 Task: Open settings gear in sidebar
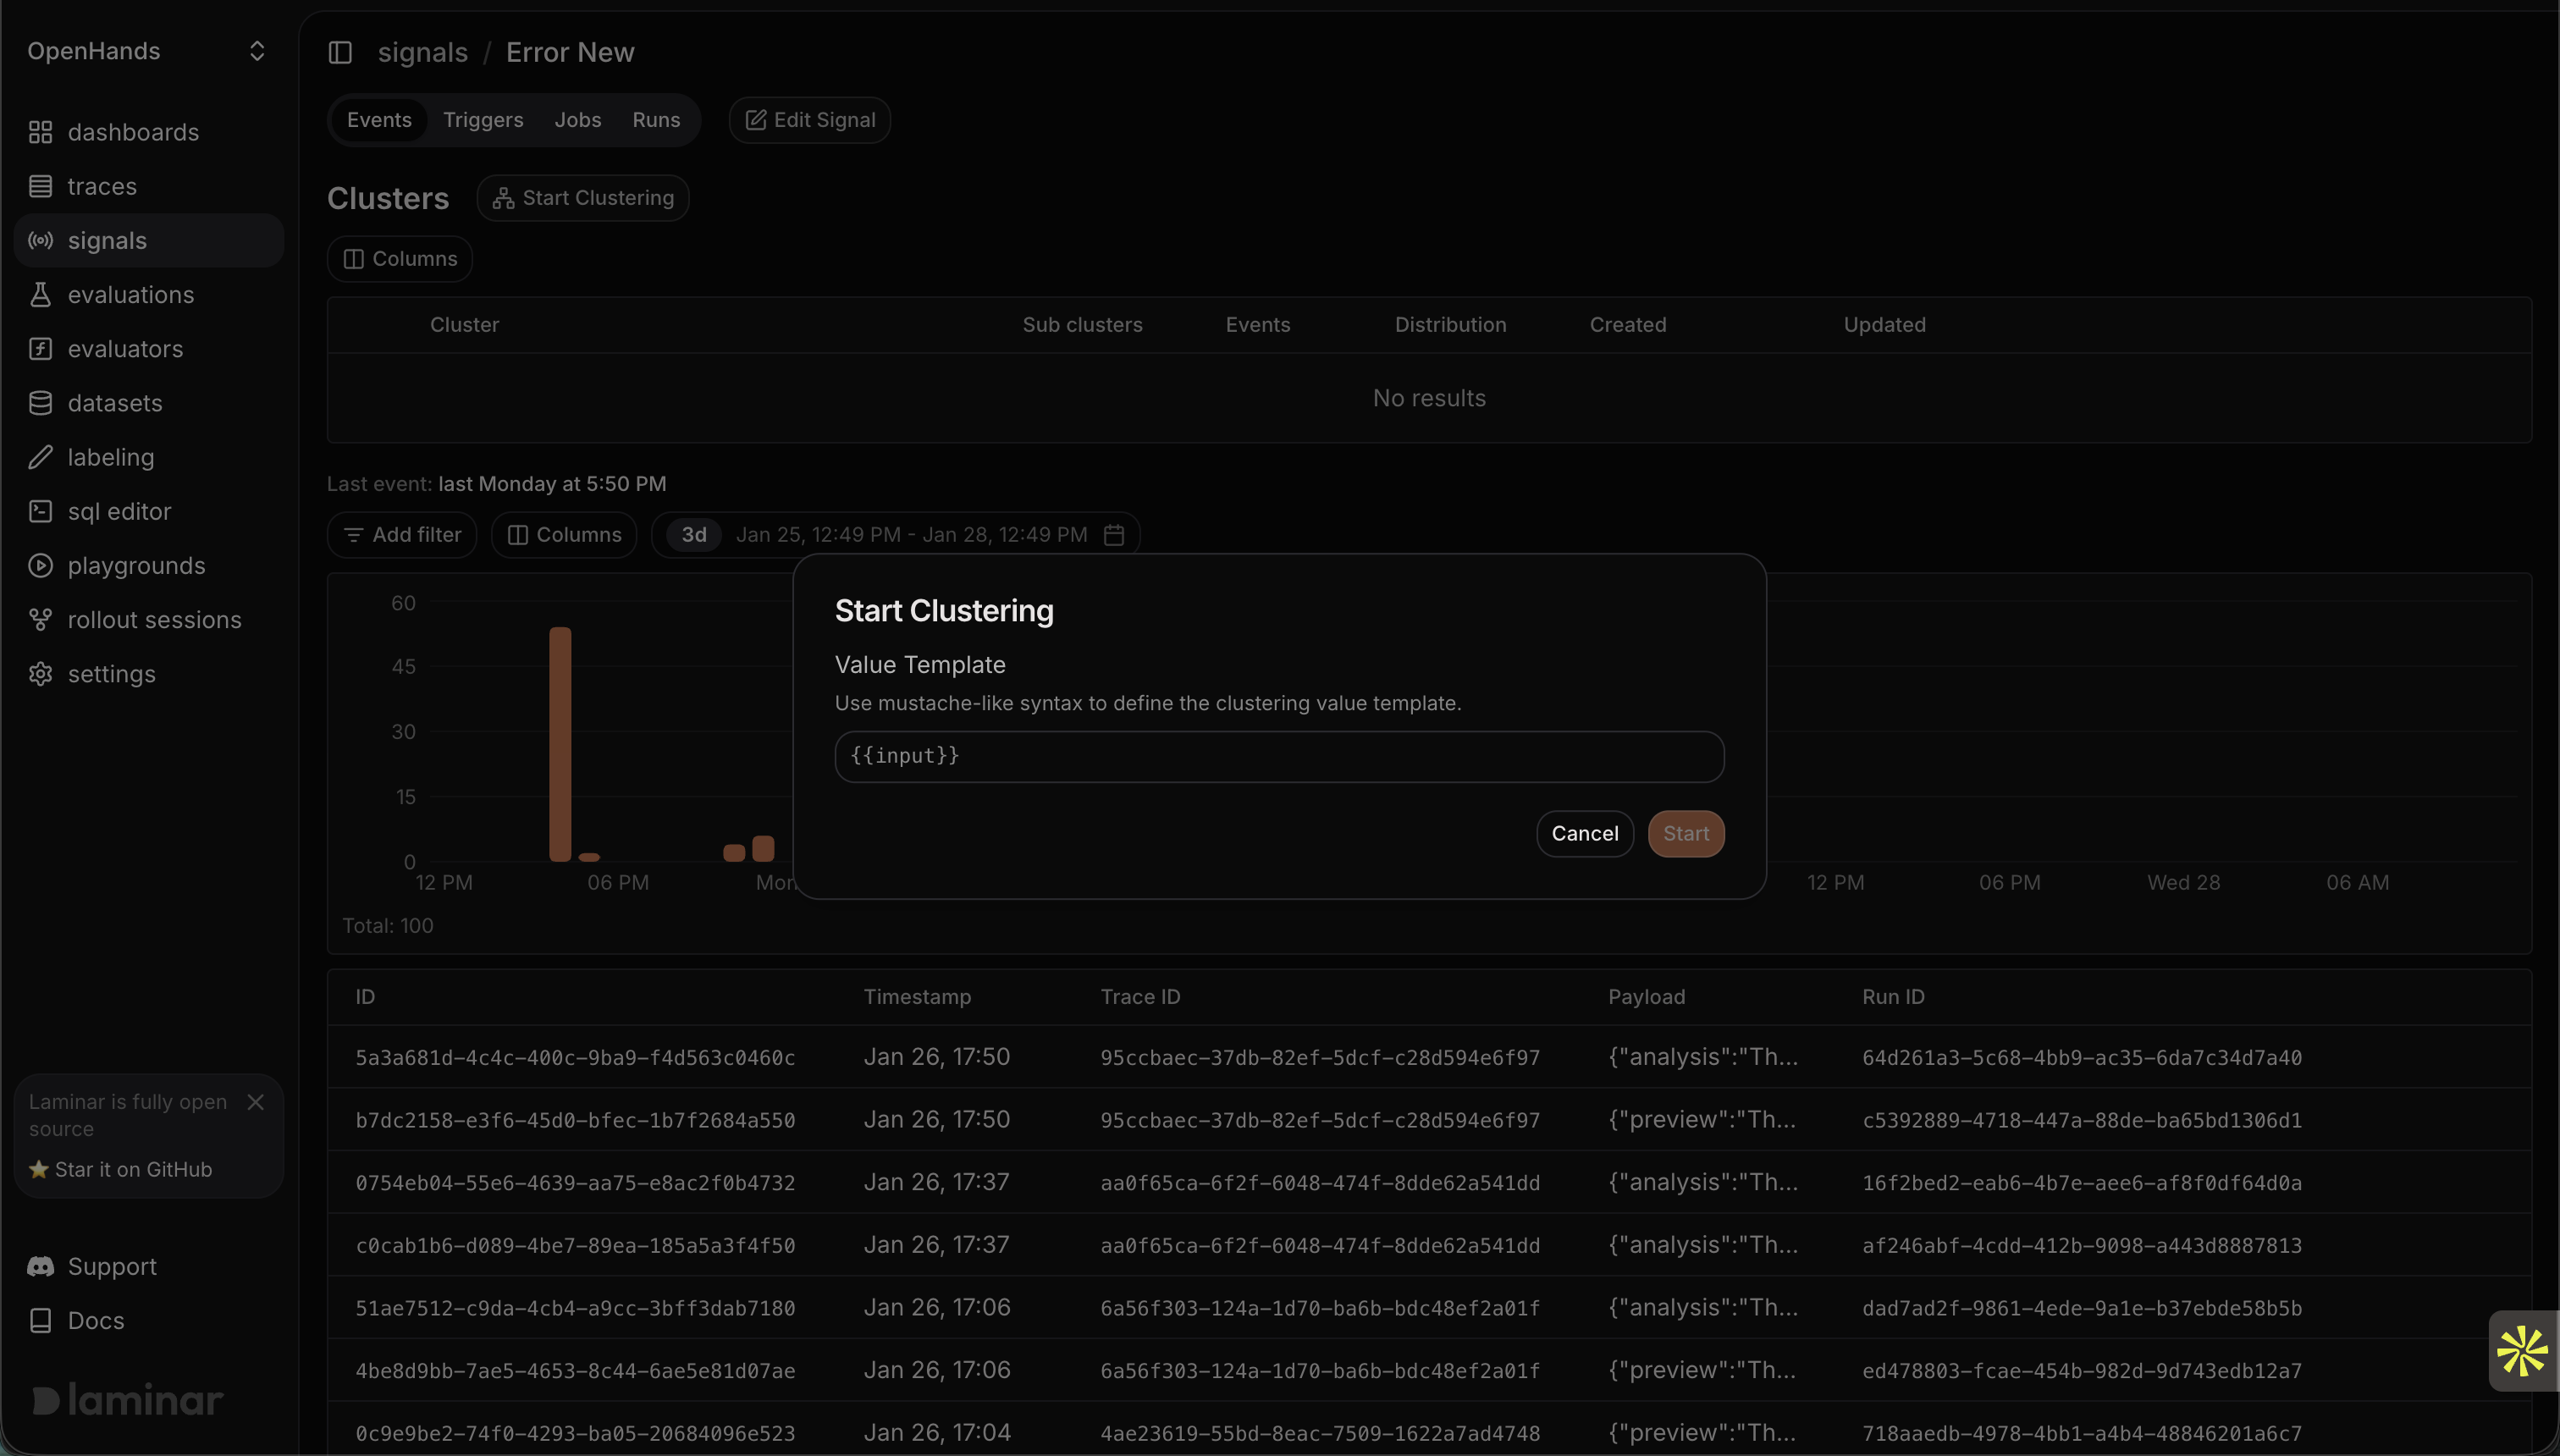(x=40, y=674)
